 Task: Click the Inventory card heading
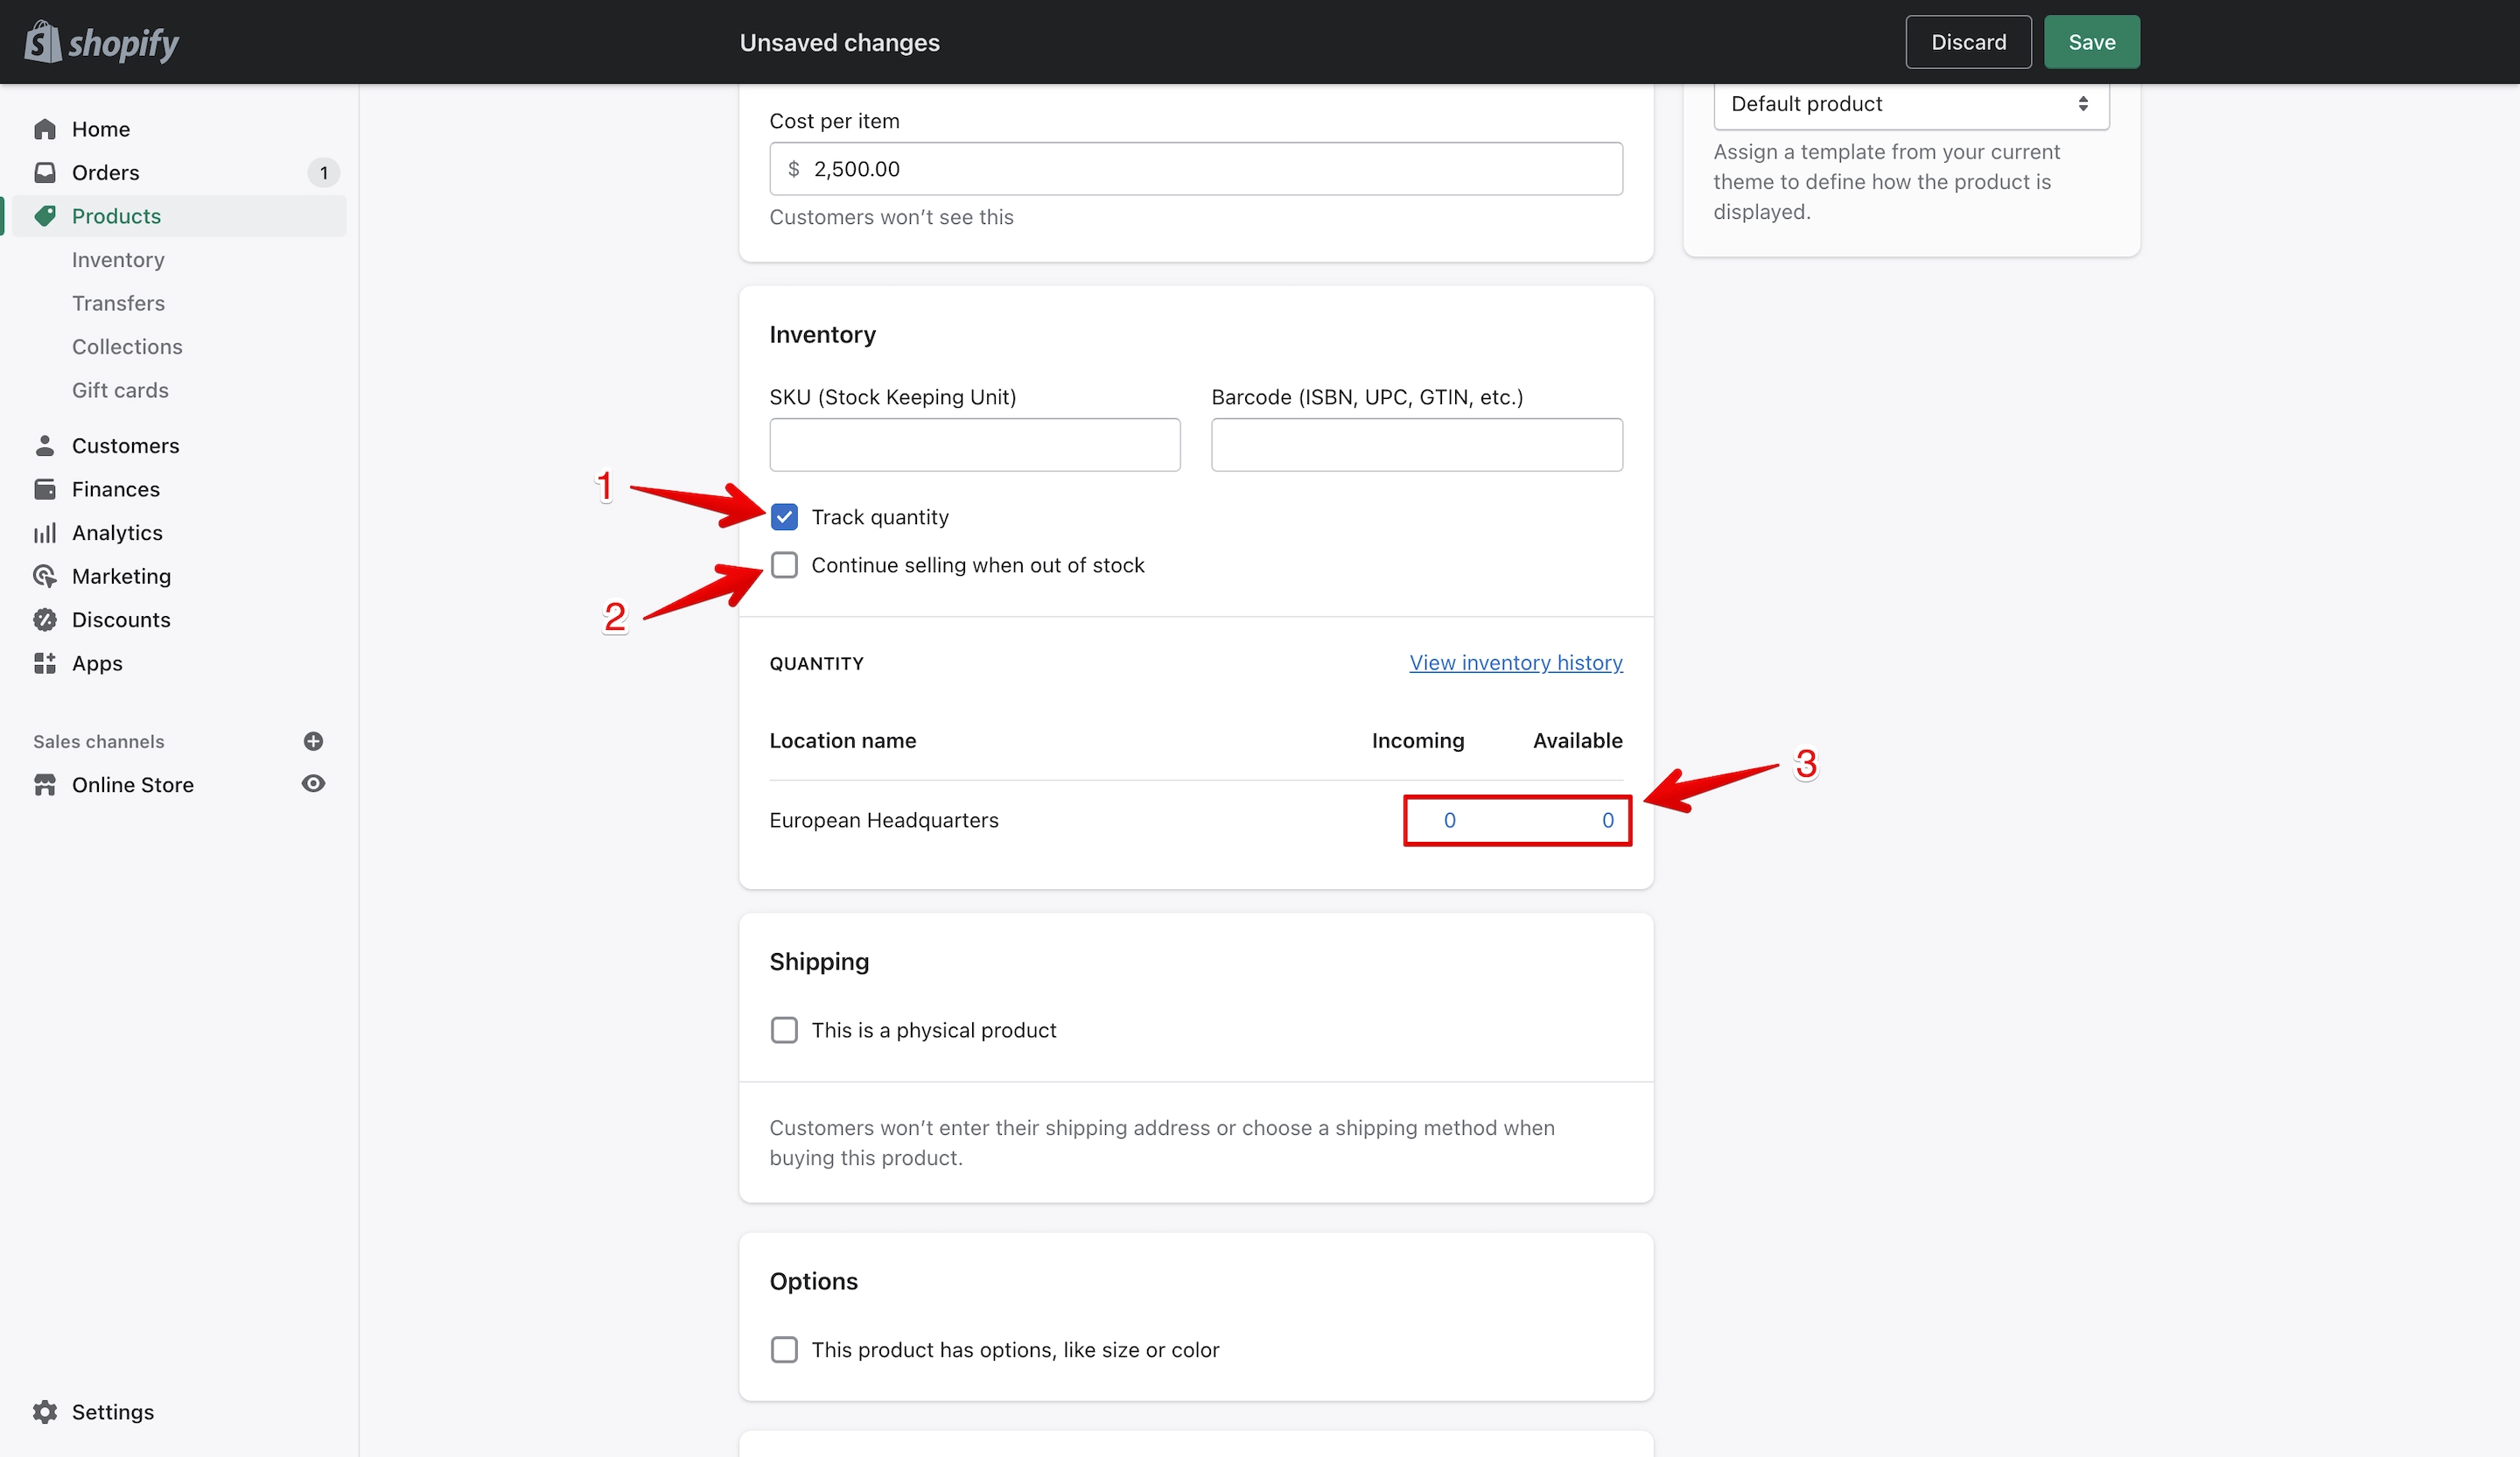(x=823, y=334)
